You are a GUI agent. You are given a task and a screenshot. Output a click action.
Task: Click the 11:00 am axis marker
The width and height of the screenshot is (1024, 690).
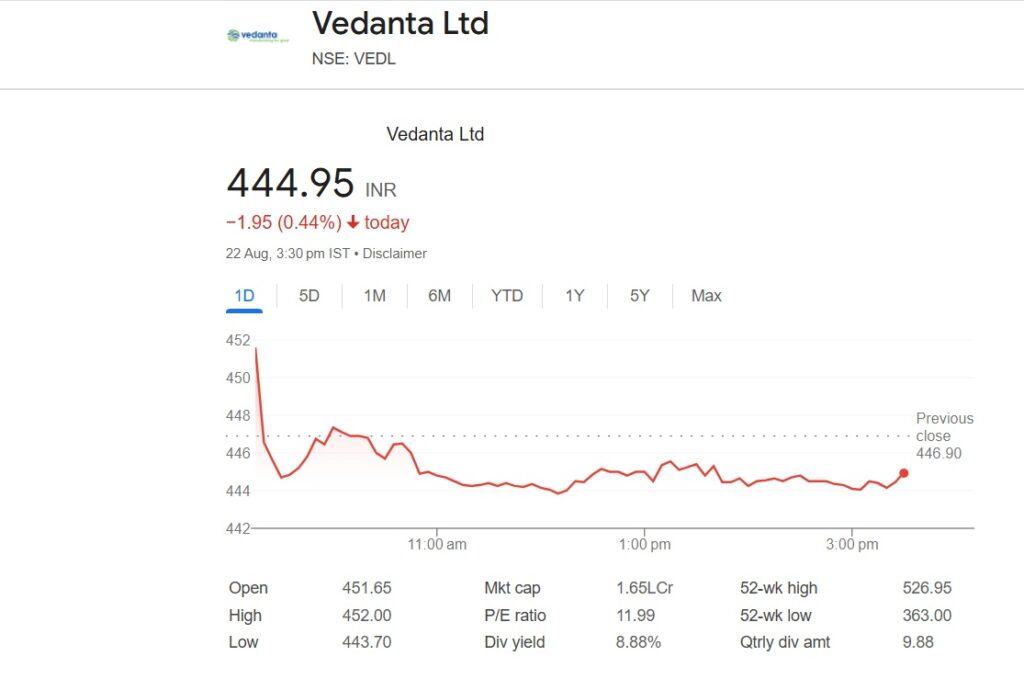(x=437, y=544)
